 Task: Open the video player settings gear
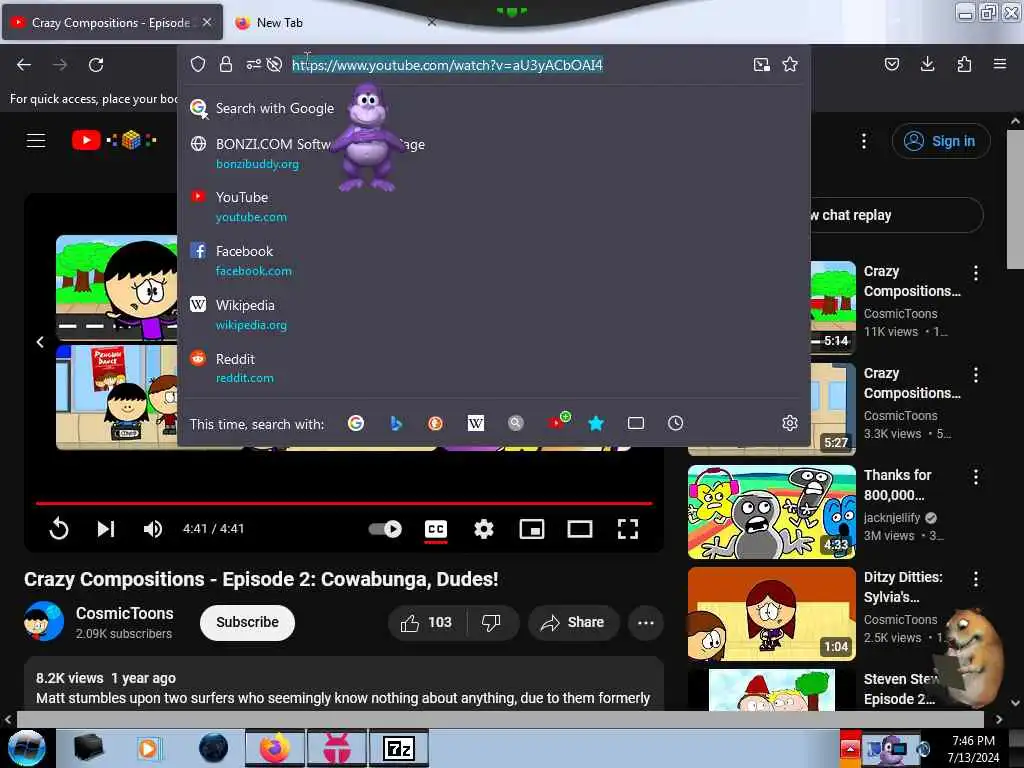coord(484,528)
